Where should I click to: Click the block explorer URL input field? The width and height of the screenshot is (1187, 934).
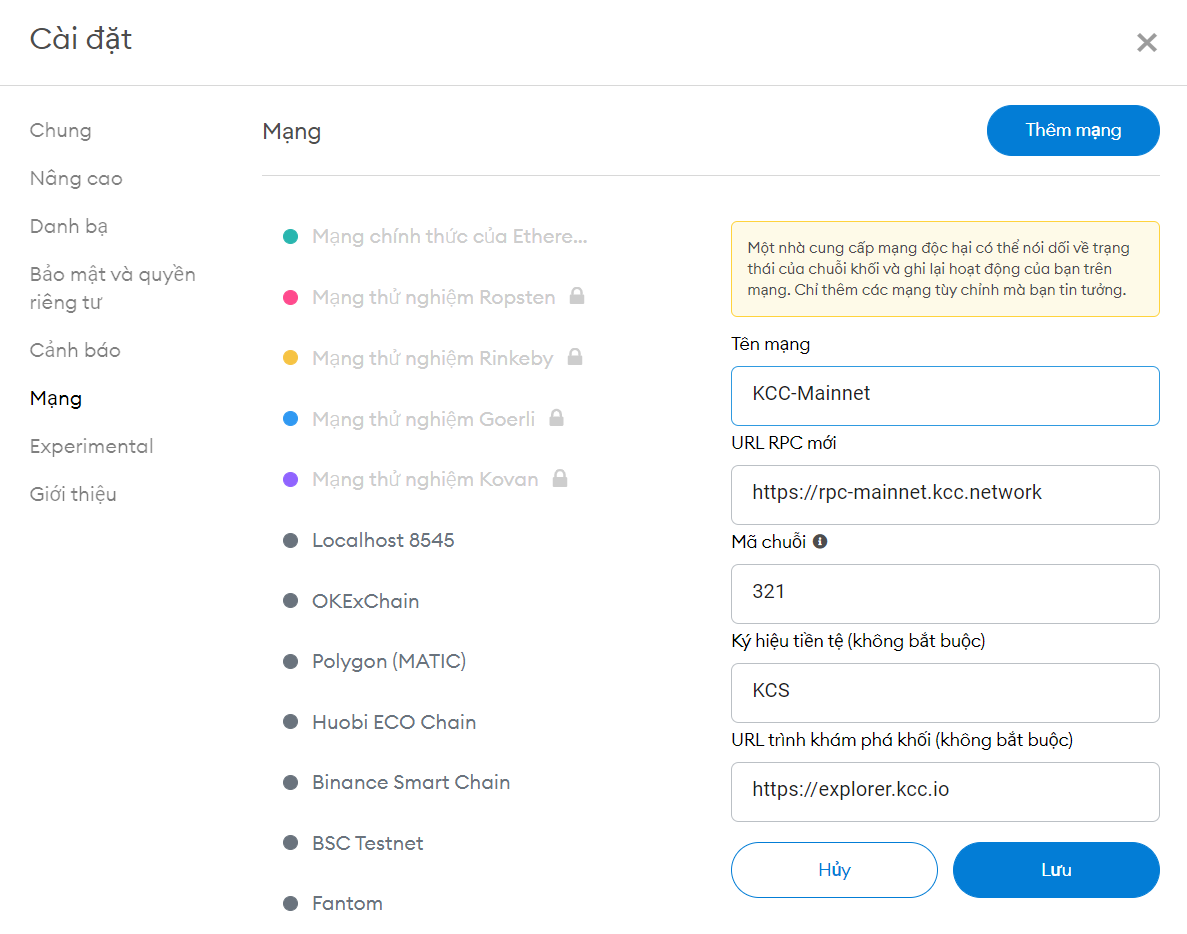click(945, 792)
